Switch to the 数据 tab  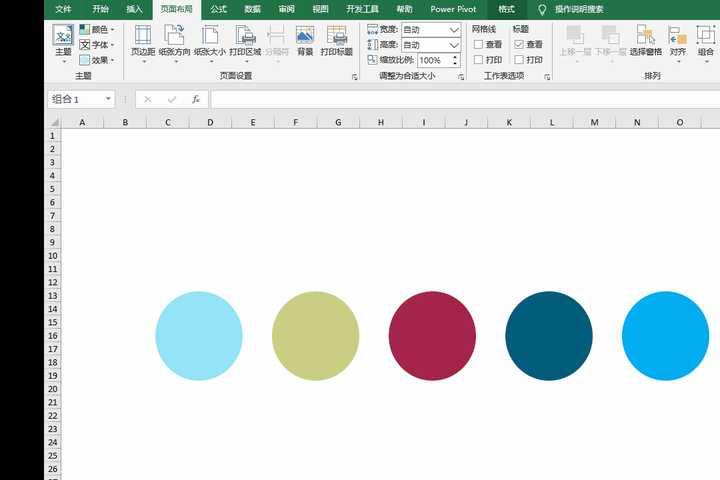(253, 9)
